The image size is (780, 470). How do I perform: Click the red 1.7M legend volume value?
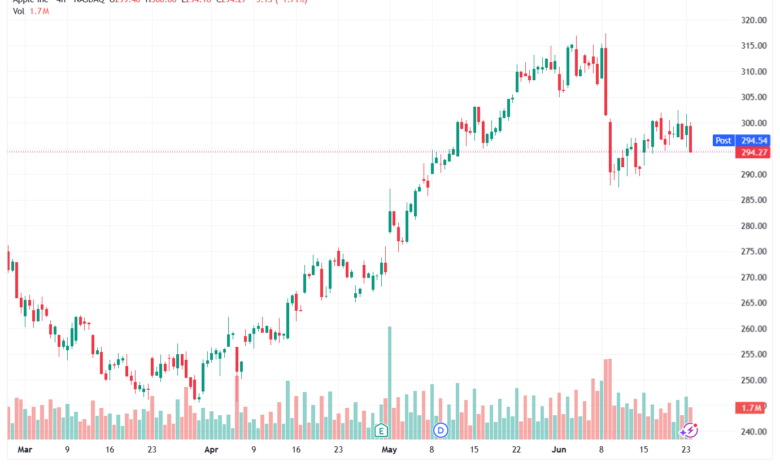coord(39,11)
